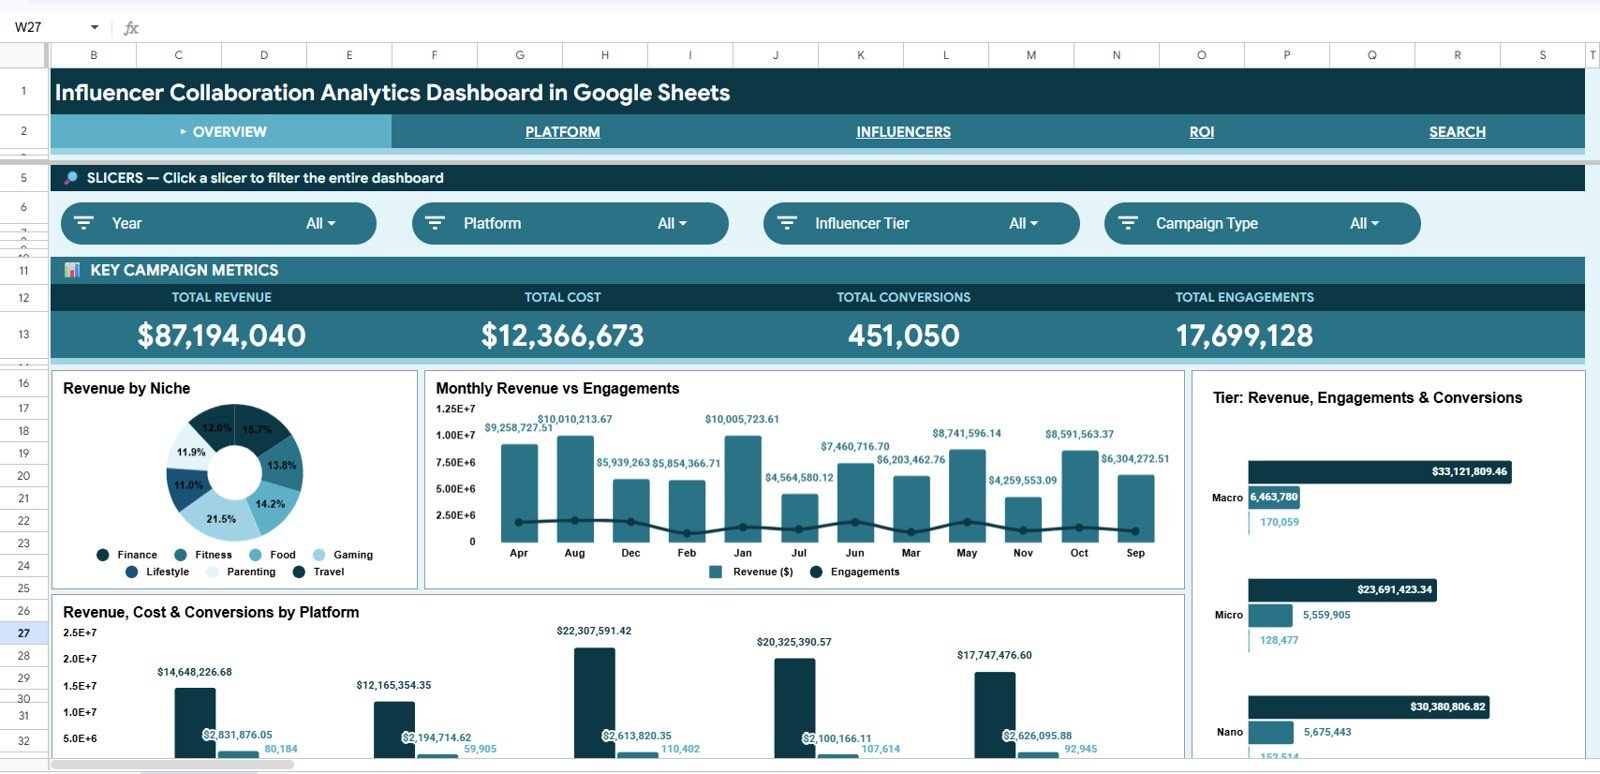Click the TOTAL ENGAGEMENTS header label
The image size is (1600, 774).
(x=1245, y=297)
